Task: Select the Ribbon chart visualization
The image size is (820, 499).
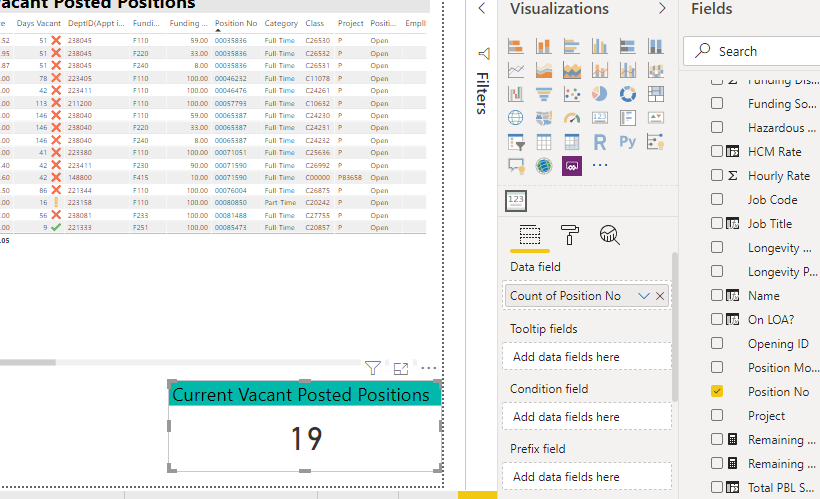Action: coord(656,70)
